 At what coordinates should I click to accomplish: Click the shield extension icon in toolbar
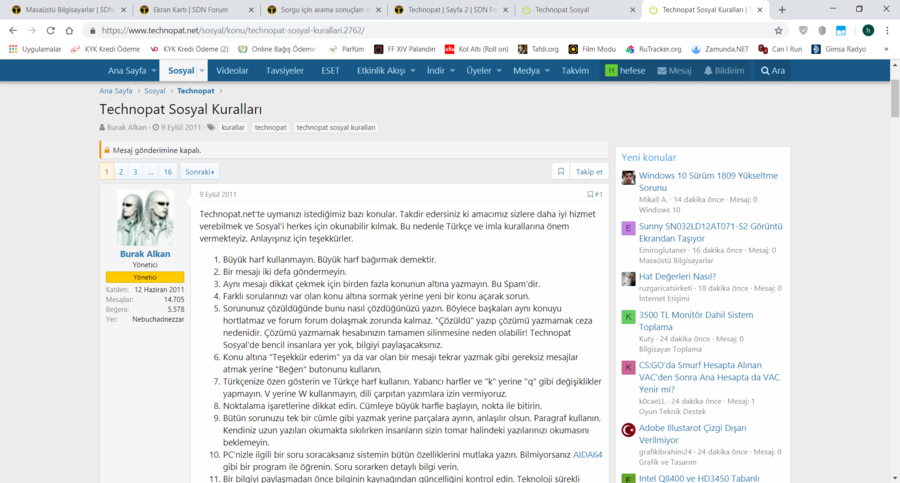click(x=803, y=30)
